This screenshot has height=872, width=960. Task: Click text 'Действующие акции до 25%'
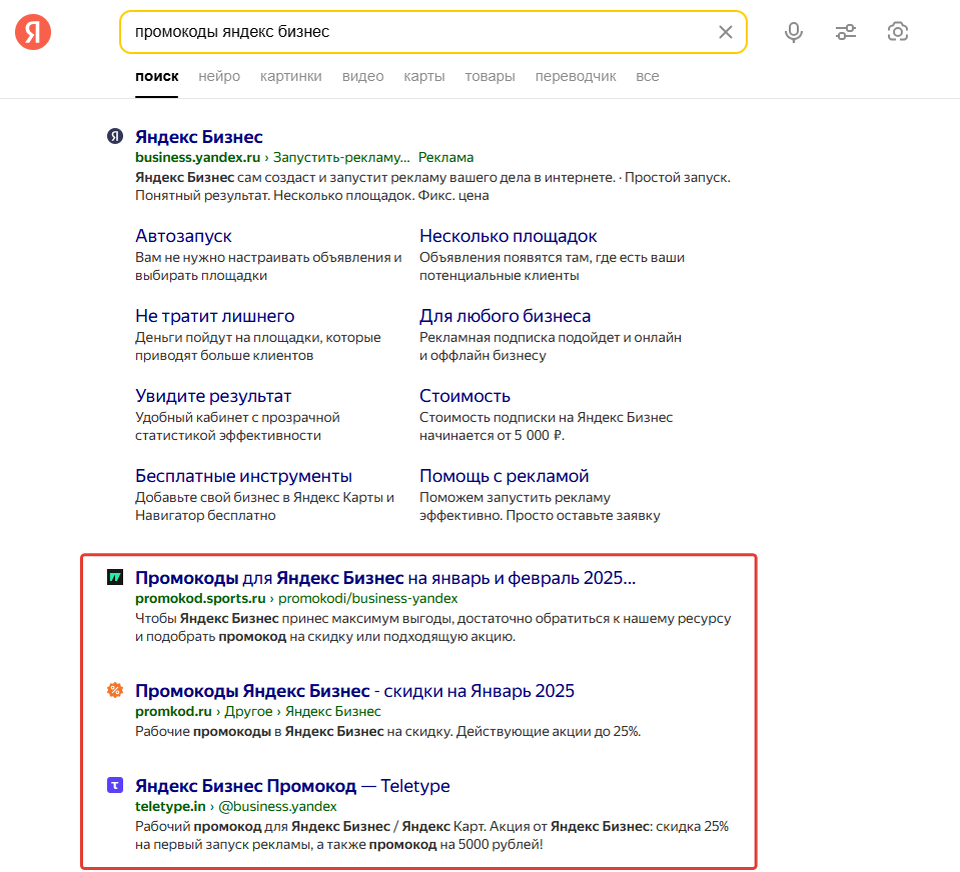[547, 731]
